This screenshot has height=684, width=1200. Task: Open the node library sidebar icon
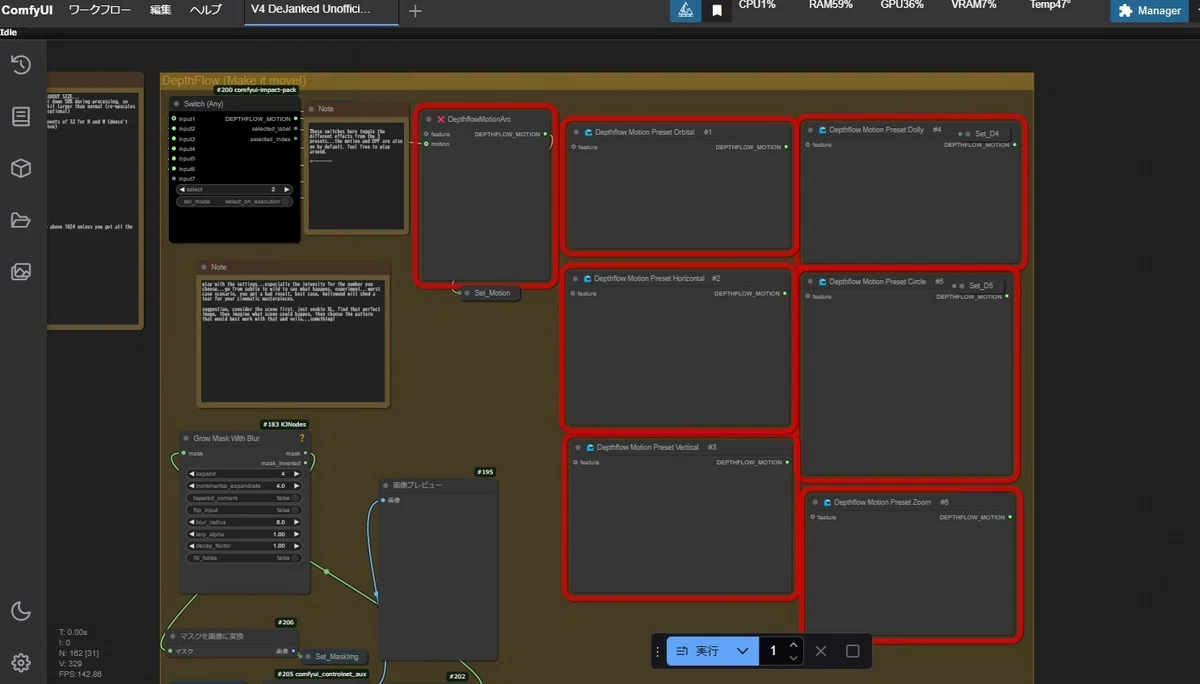pos(20,117)
